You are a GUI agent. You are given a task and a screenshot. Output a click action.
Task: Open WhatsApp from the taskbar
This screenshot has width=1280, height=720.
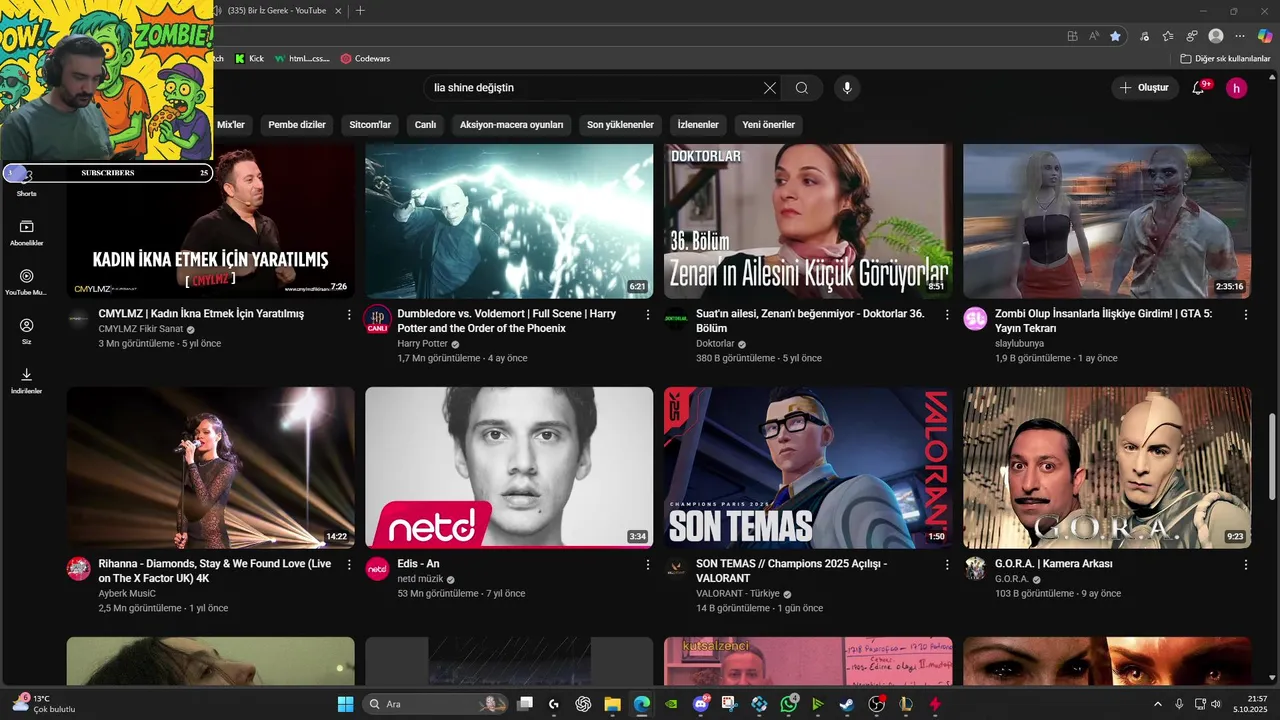coord(789,704)
